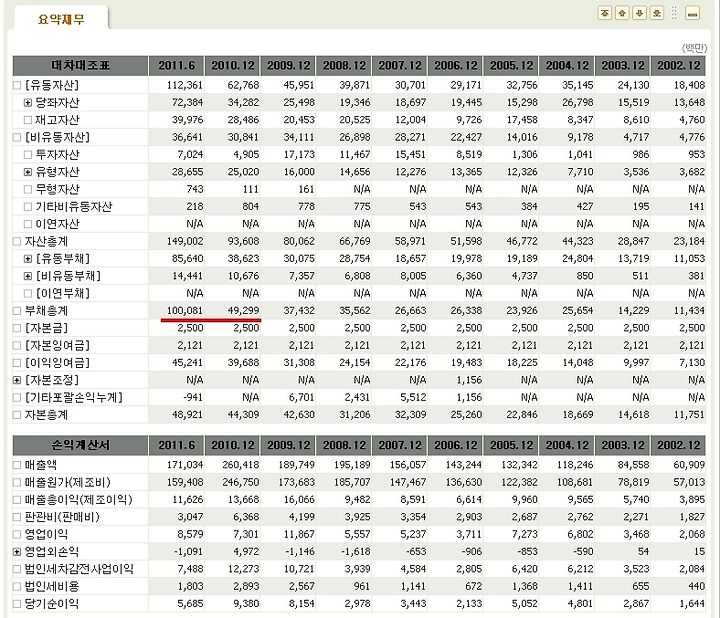Tick the 자본총계 checkbox
The width and height of the screenshot is (720, 618).
(x=17, y=415)
